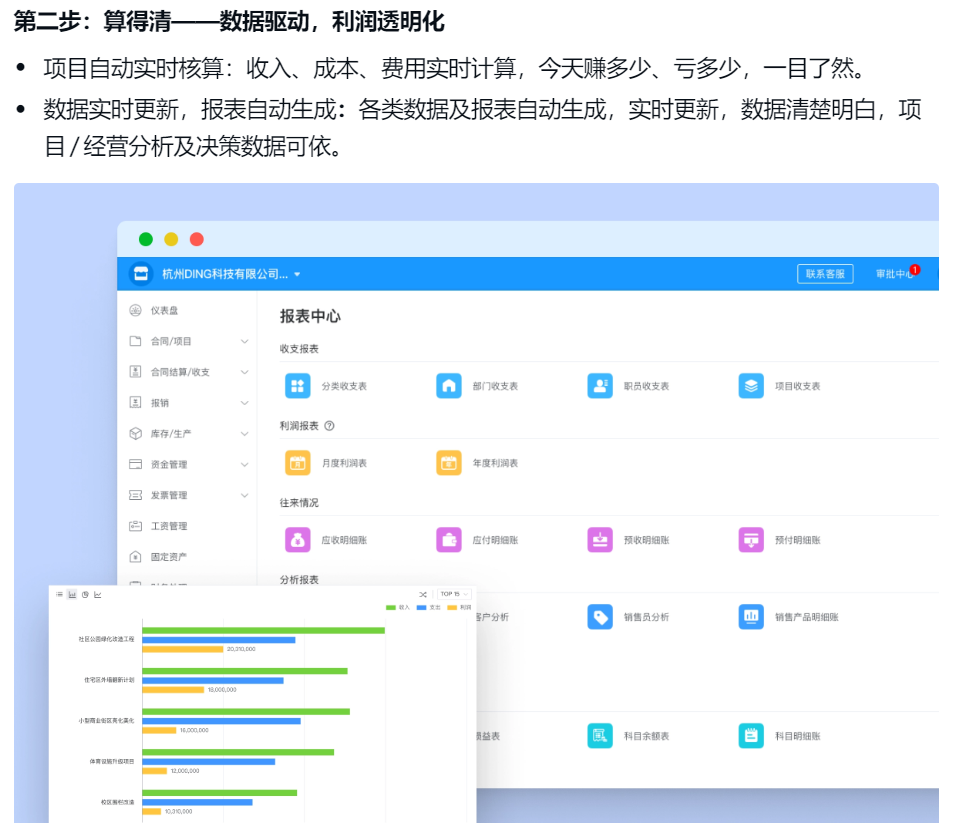The height and width of the screenshot is (835, 964).
Task: Click the 往来情况 section heading
Action: 299,502
